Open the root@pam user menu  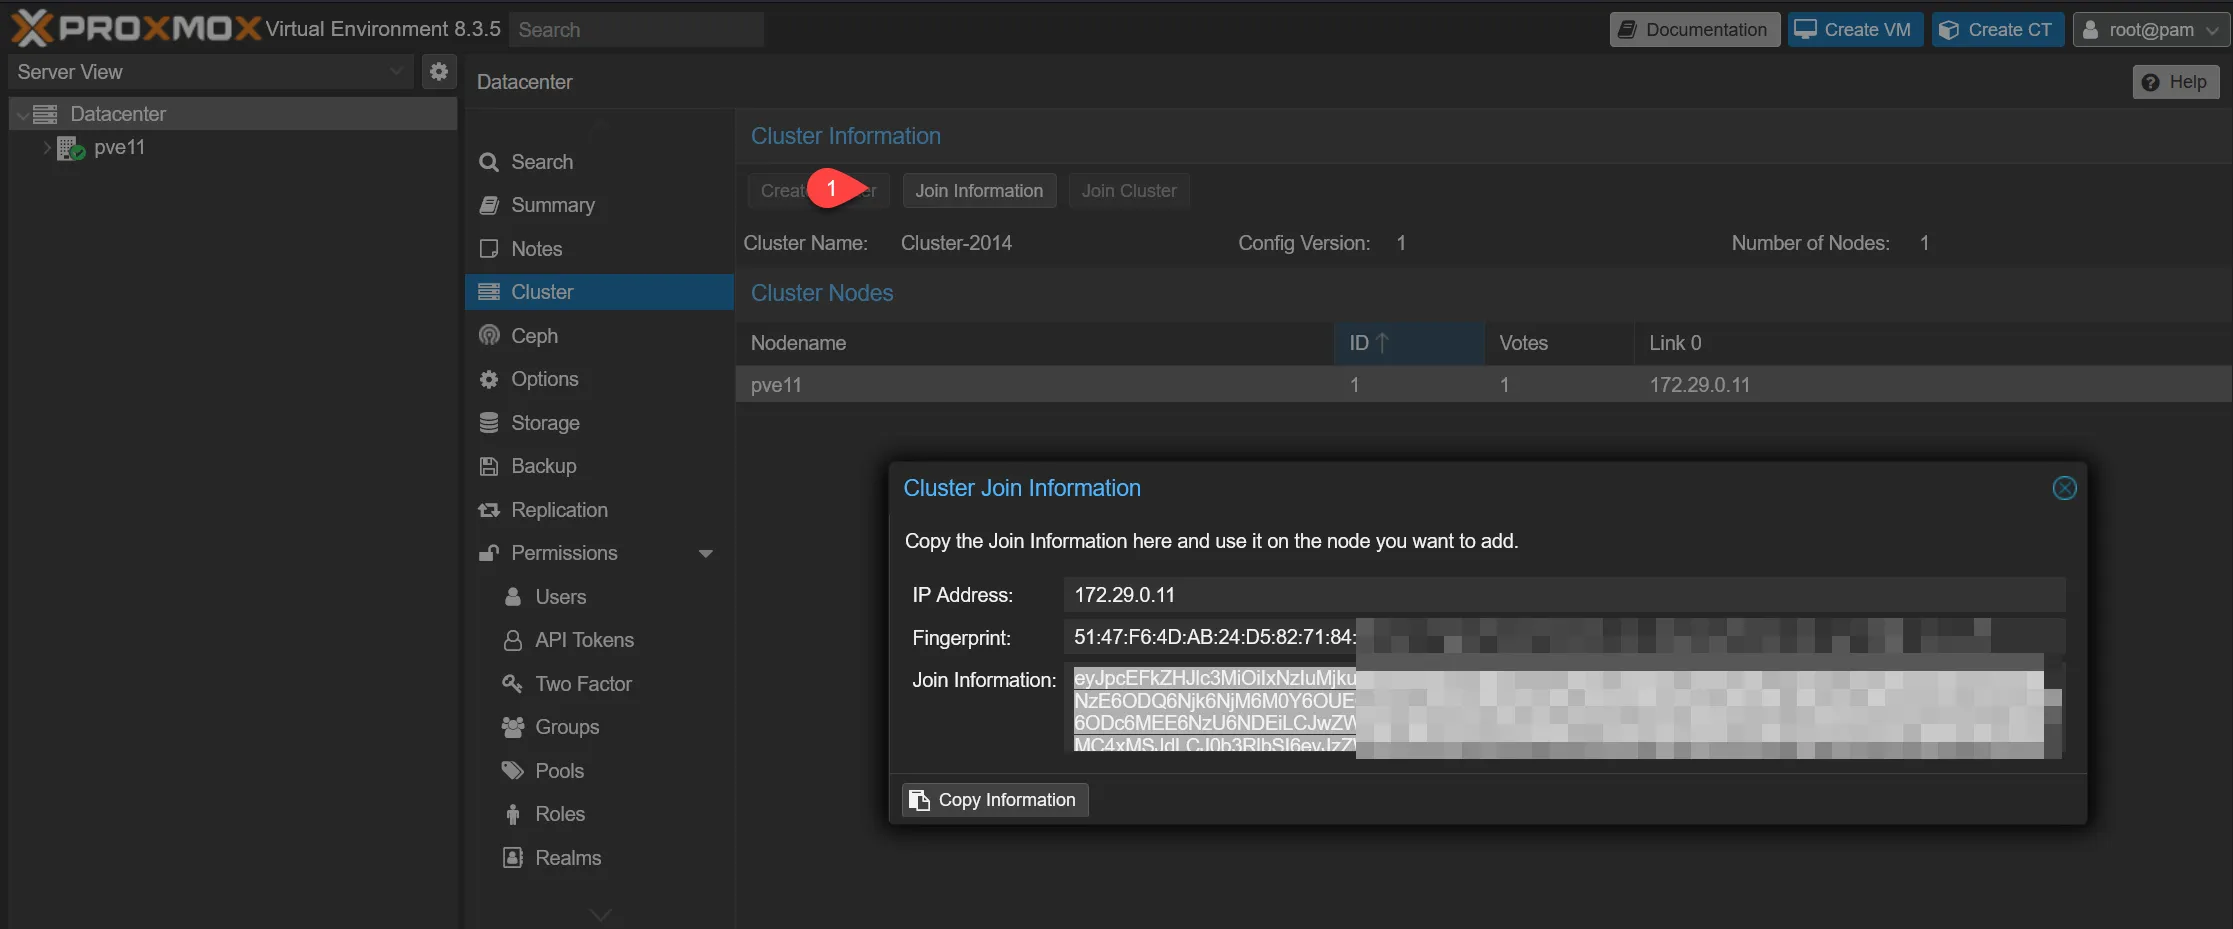point(2150,30)
